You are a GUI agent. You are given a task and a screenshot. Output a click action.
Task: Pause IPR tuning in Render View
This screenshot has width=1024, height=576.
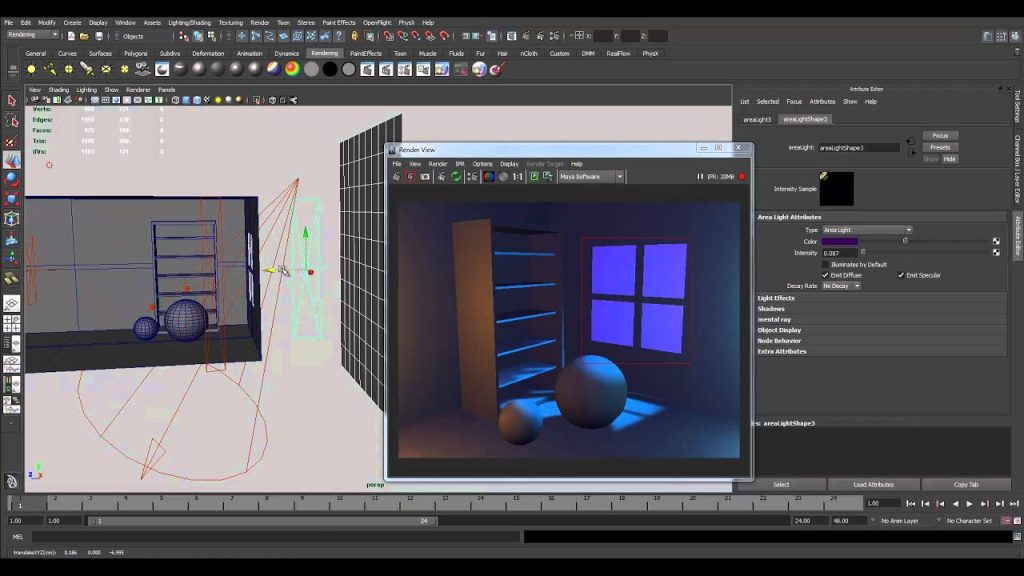pyautogui.click(x=700, y=176)
